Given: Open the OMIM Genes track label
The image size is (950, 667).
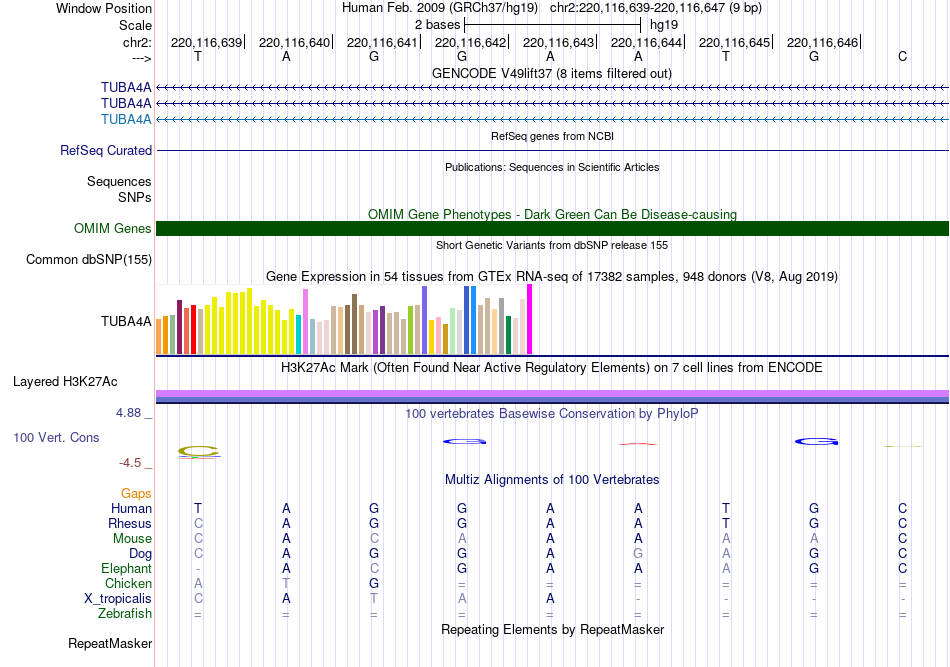Looking at the screenshot, I should click(x=113, y=228).
